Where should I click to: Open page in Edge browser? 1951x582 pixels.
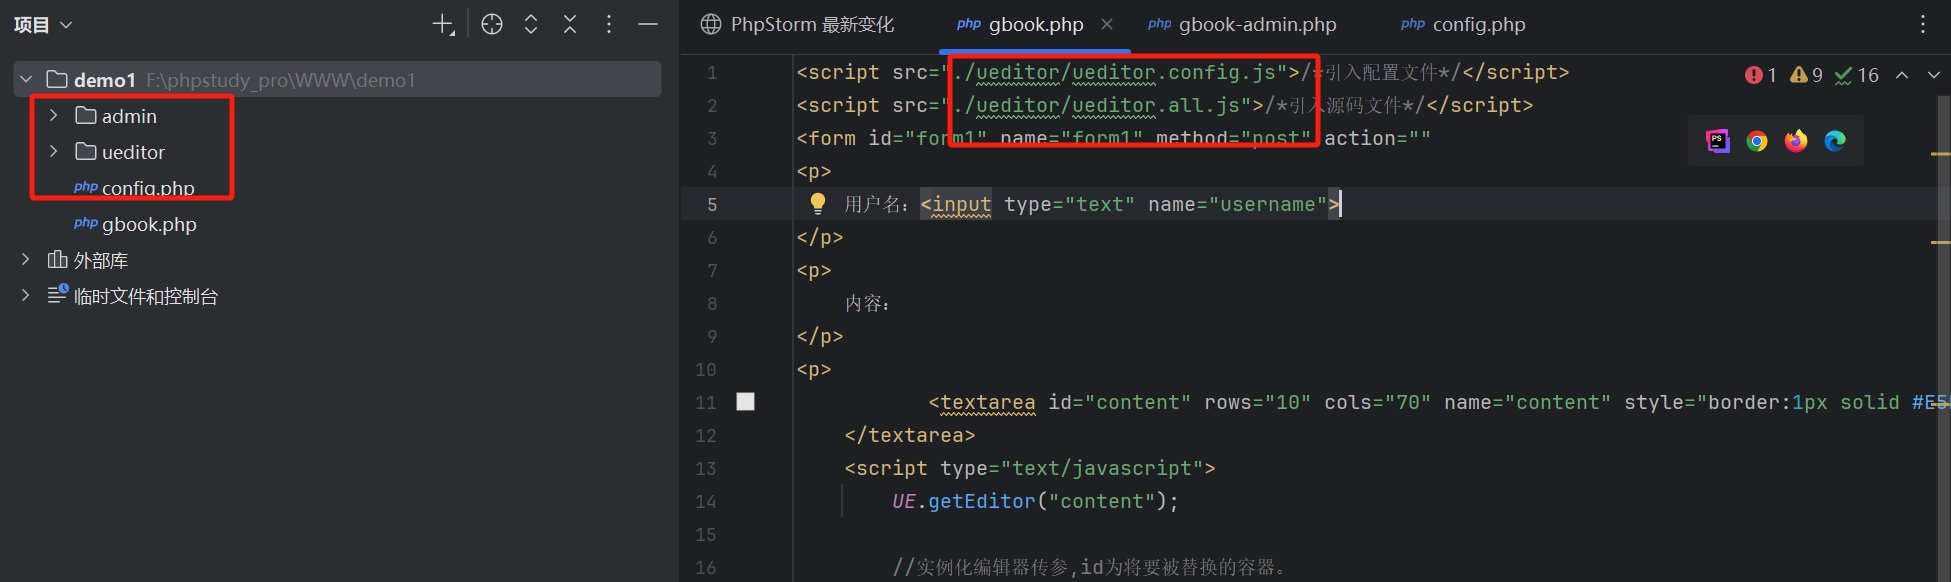pos(1835,141)
